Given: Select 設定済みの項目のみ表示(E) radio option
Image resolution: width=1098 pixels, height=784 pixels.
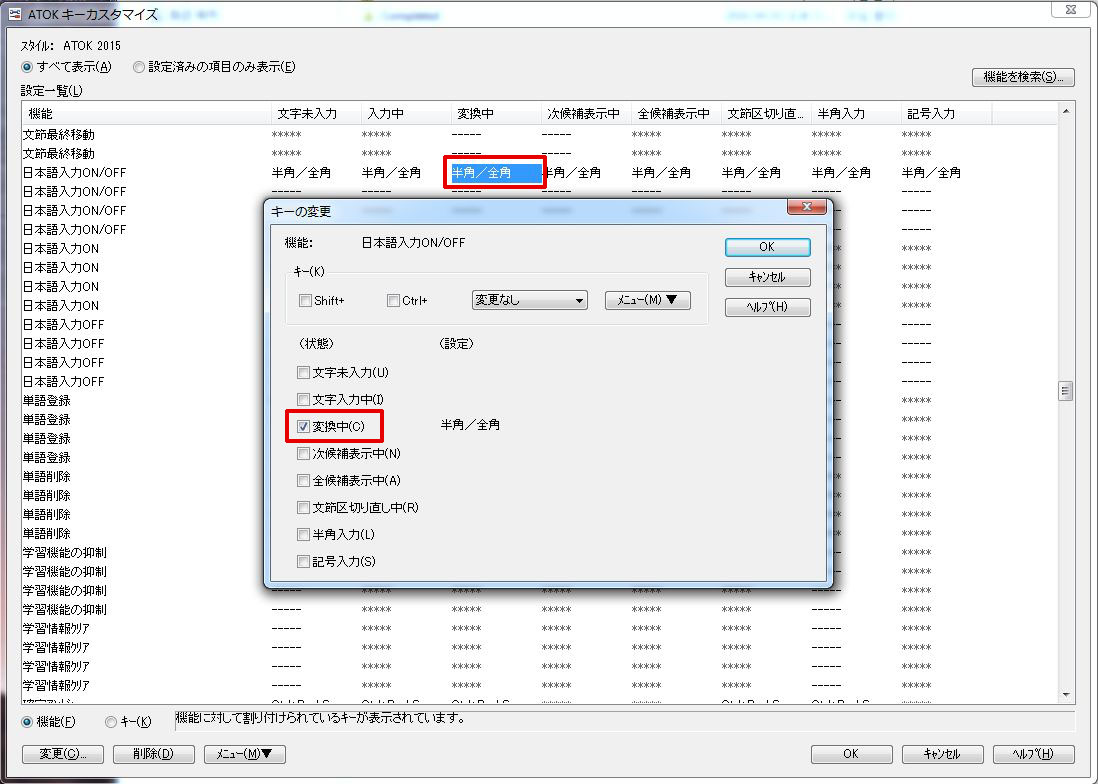Looking at the screenshot, I should [x=139, y=67].
